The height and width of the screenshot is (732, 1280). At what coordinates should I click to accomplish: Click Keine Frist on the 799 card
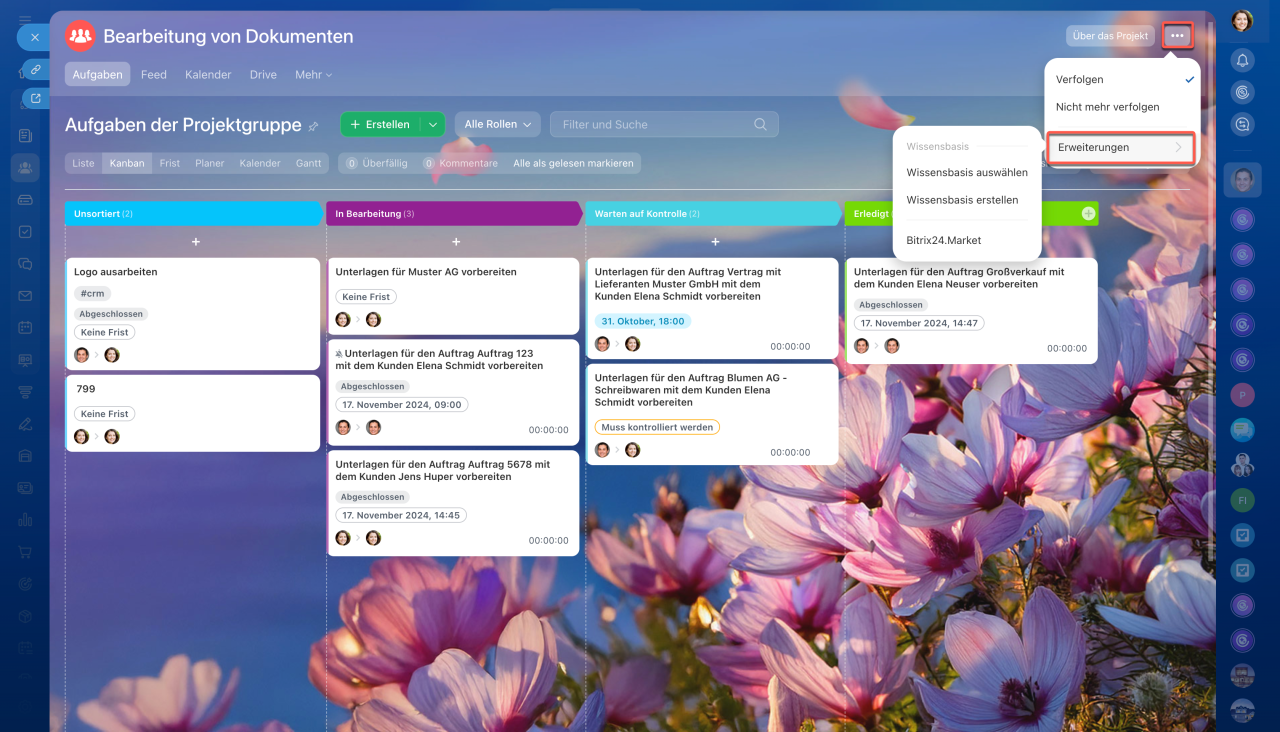pyautogui.click(x=105, y=414)
